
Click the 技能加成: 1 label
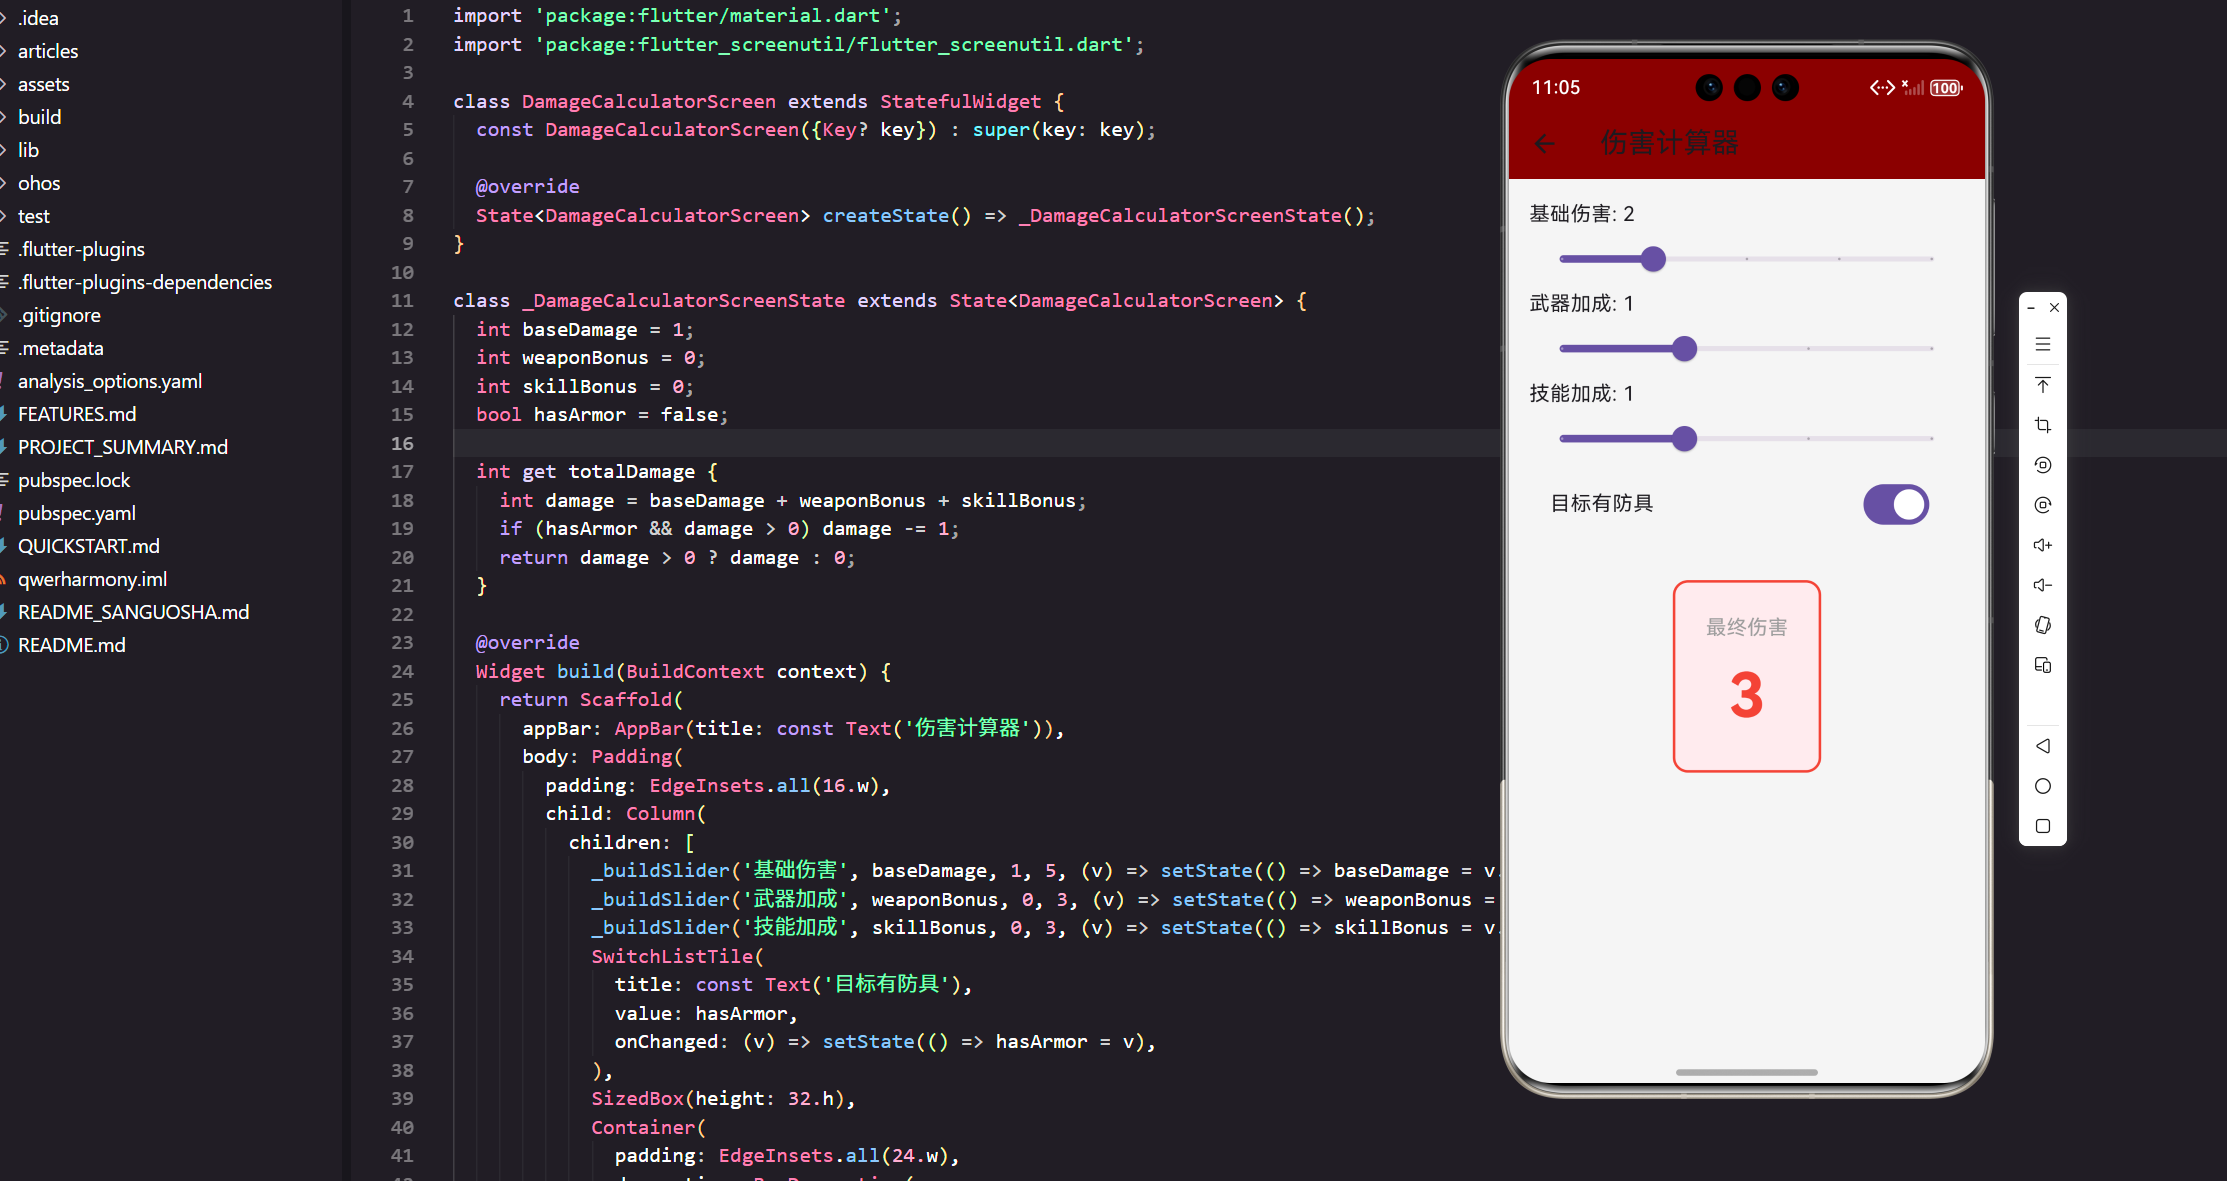point(1582,394)
